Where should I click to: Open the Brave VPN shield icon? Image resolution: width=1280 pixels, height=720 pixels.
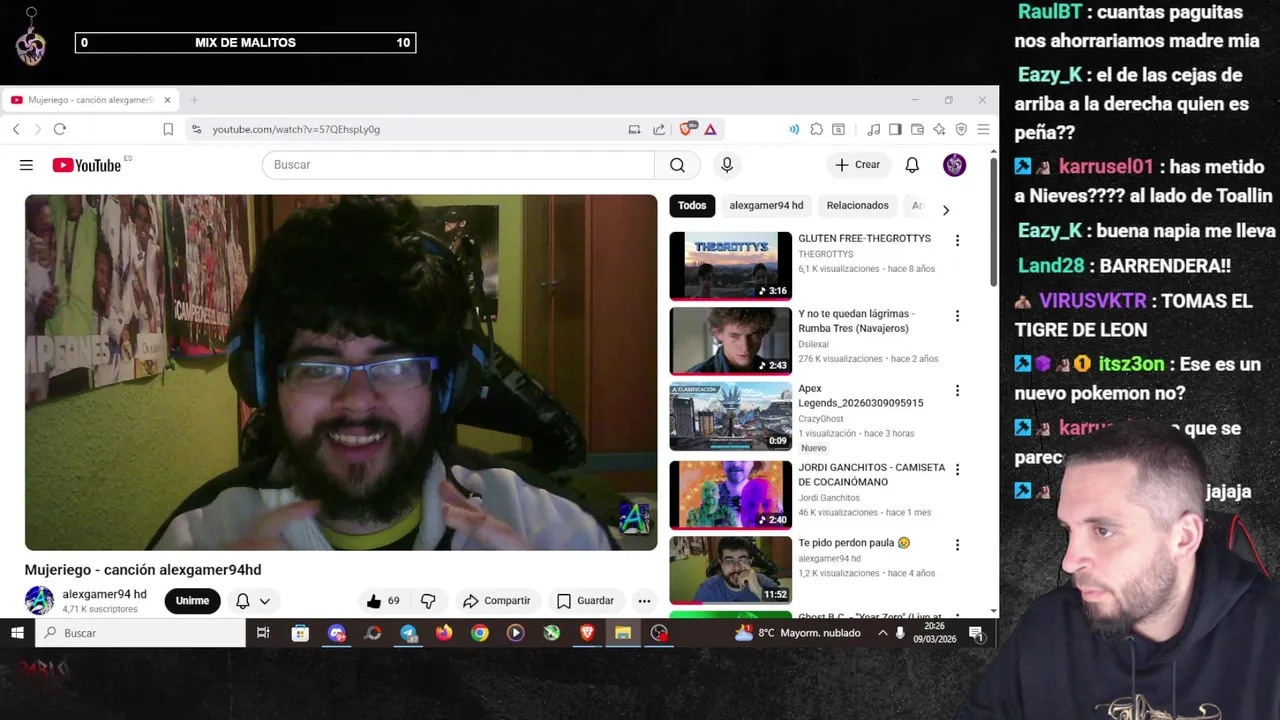[961, 129]
